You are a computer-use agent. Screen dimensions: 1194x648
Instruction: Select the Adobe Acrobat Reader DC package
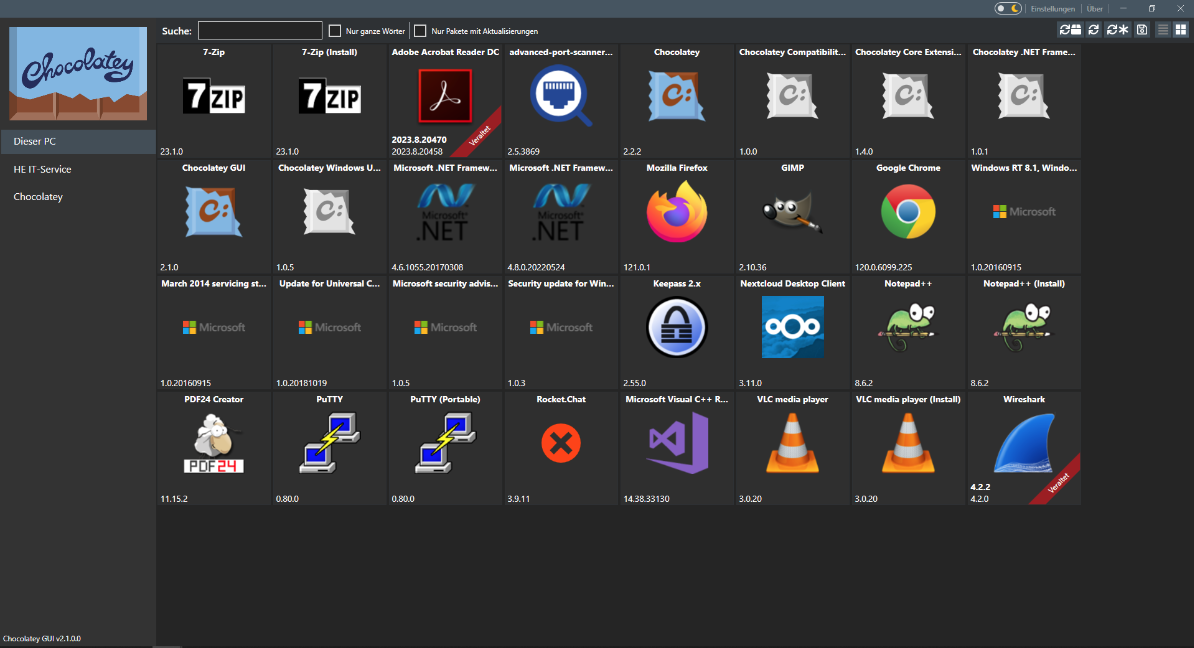[445, 101]
